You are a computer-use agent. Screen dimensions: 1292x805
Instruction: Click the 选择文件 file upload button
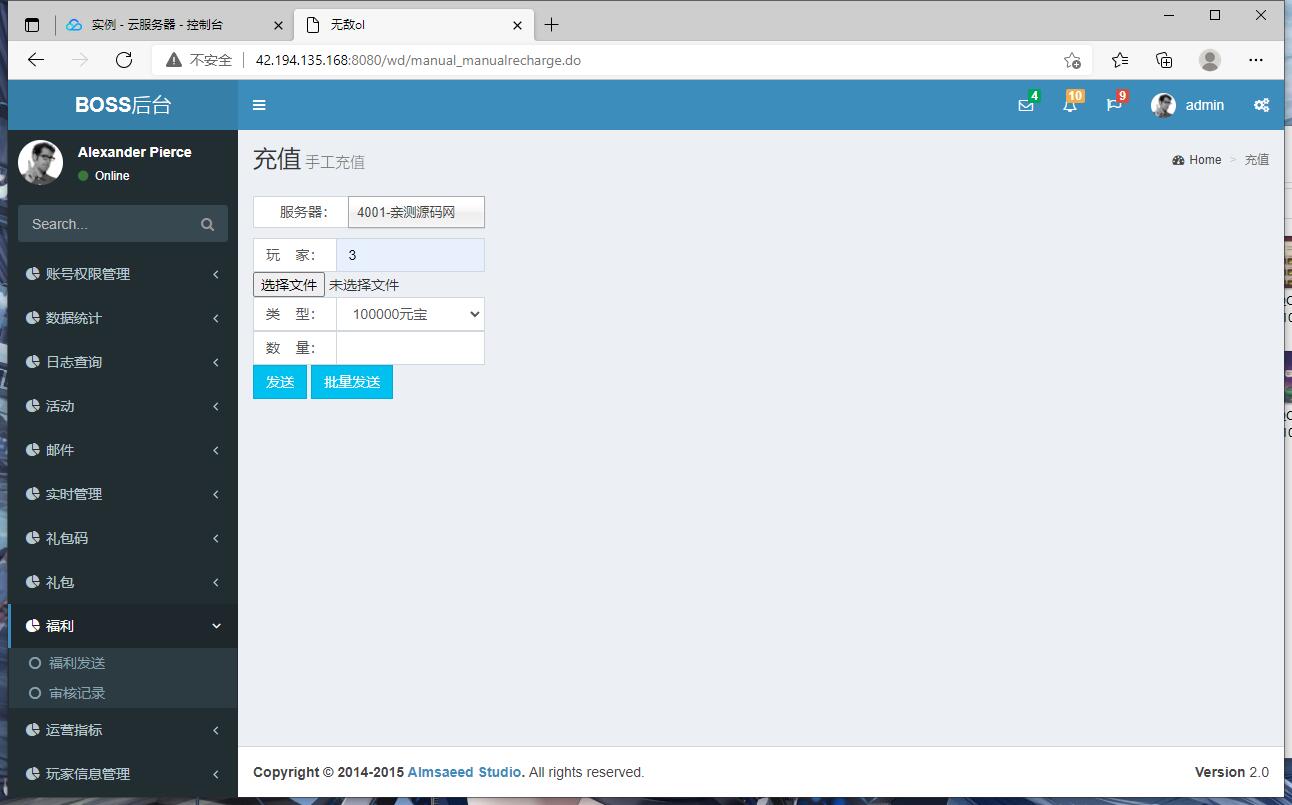tap(288, 284)
